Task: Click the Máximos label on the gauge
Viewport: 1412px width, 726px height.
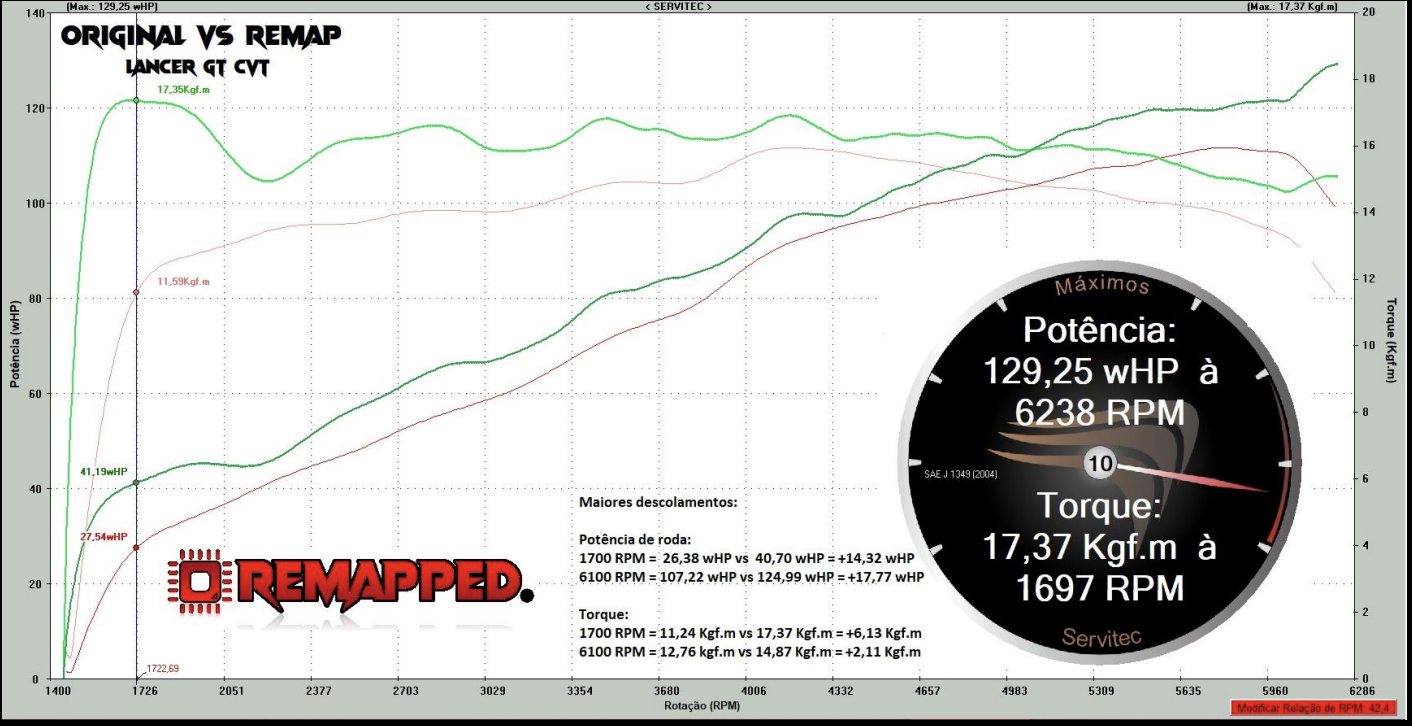Action: coord(1103,286)
